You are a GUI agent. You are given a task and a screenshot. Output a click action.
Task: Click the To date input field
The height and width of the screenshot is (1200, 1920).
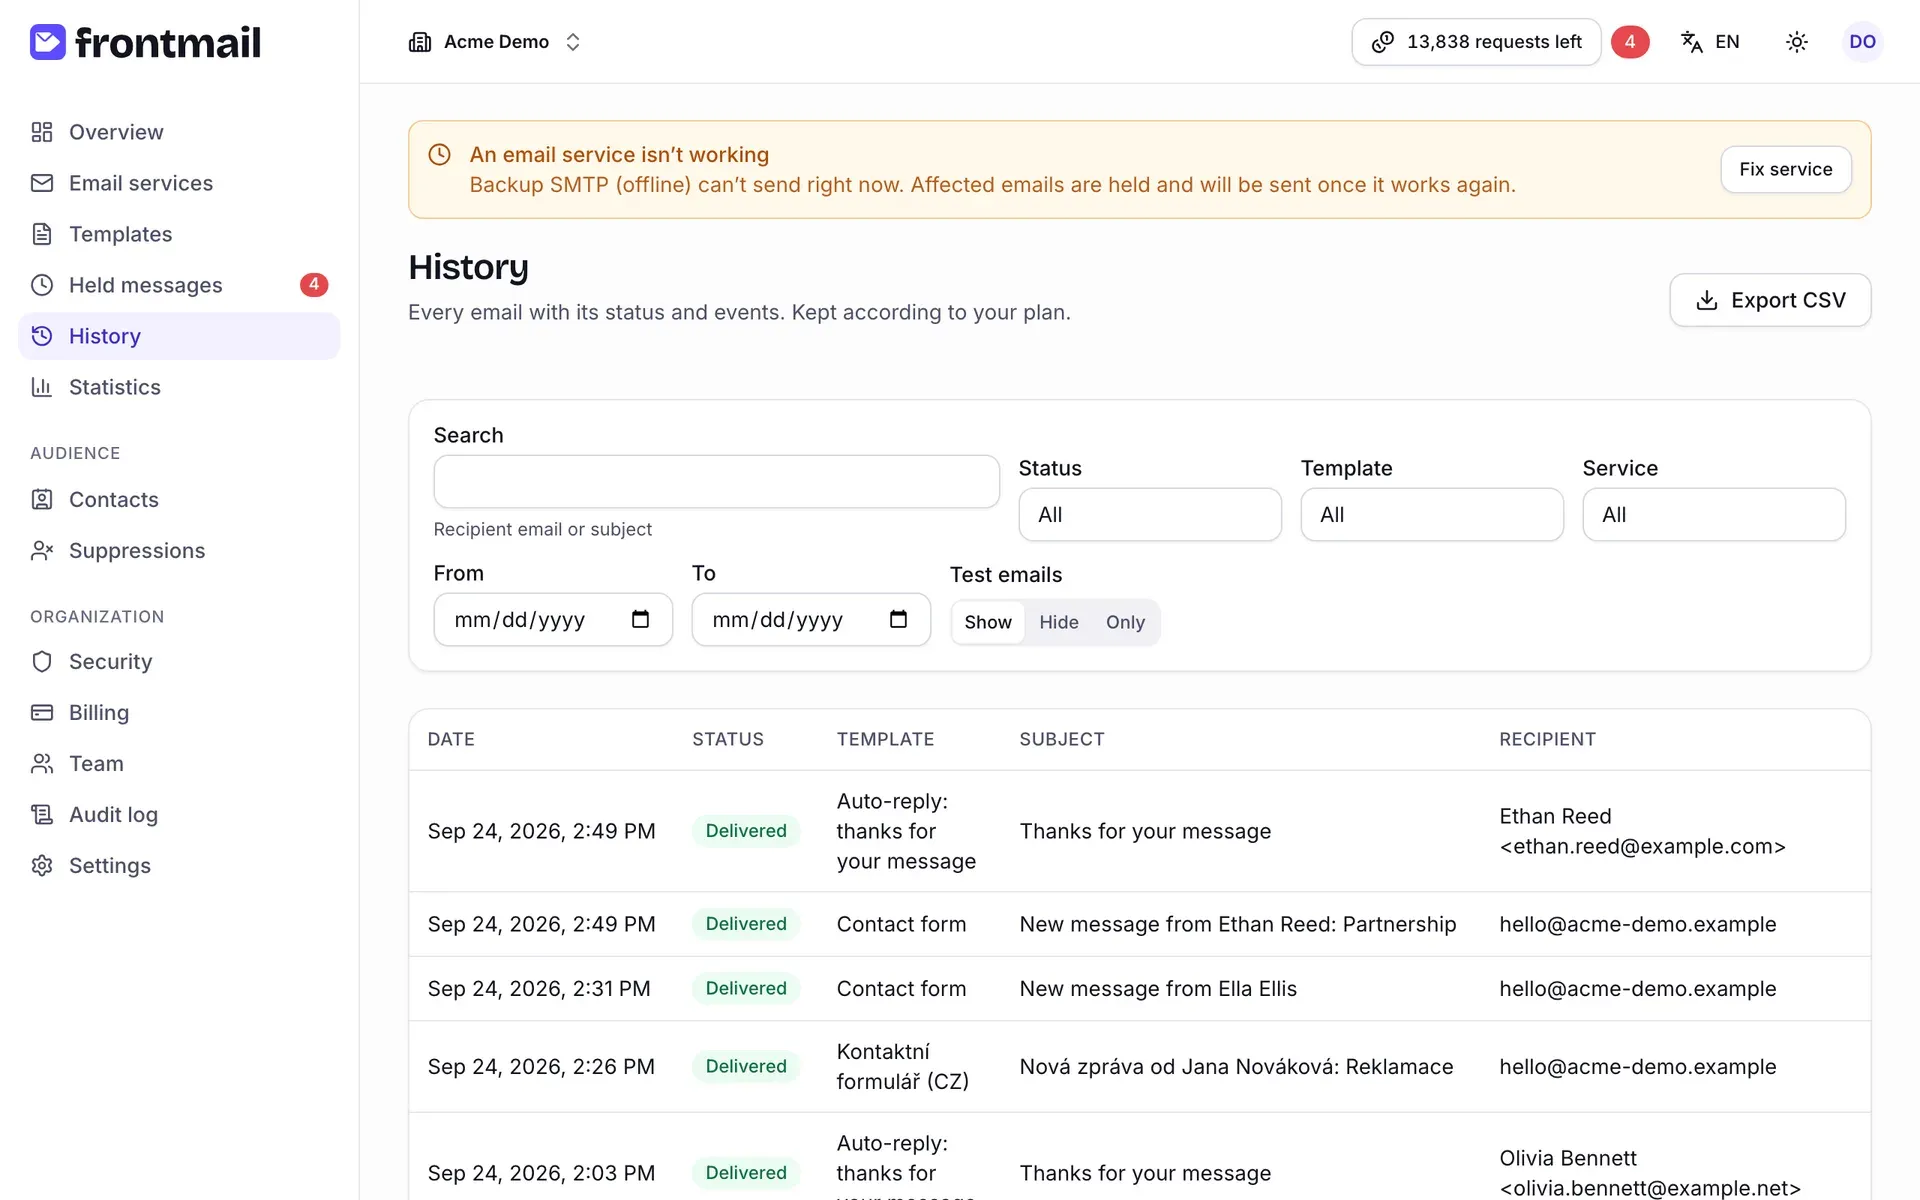click(x=811, y=619)
